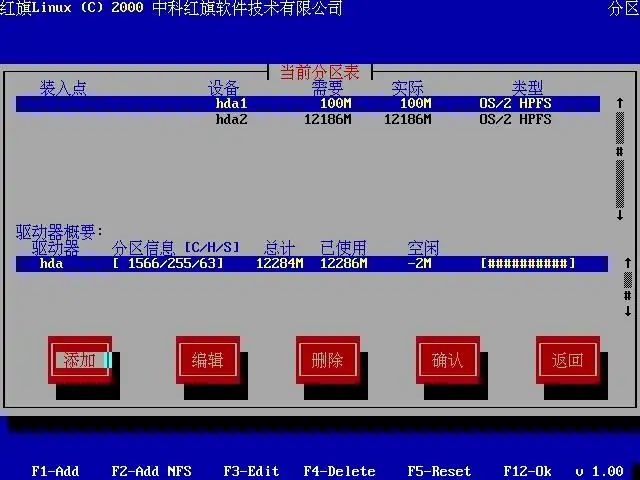The height and width of the screenshot is (480, 640).
Task: Click the drive summary scroll up arrow
Action: [x=628, y=263]
